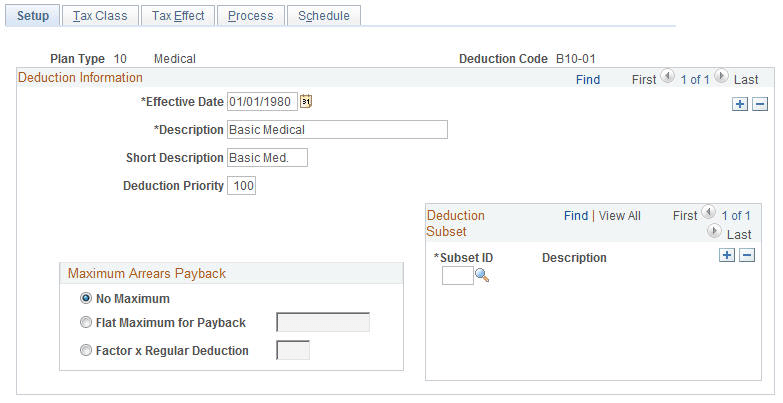
Task: Select the No Maximum radio option
Action: pos(87,298)
